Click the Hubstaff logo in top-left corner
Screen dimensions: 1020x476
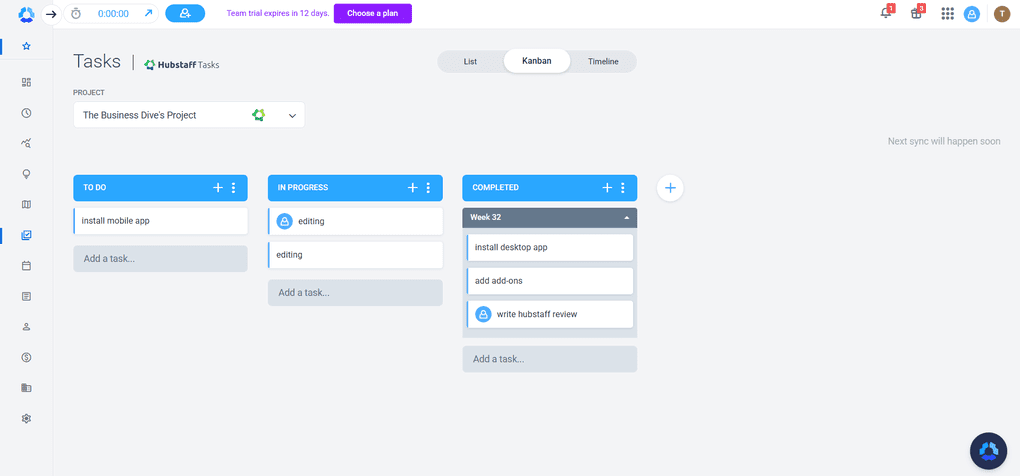tap(26, 13)
